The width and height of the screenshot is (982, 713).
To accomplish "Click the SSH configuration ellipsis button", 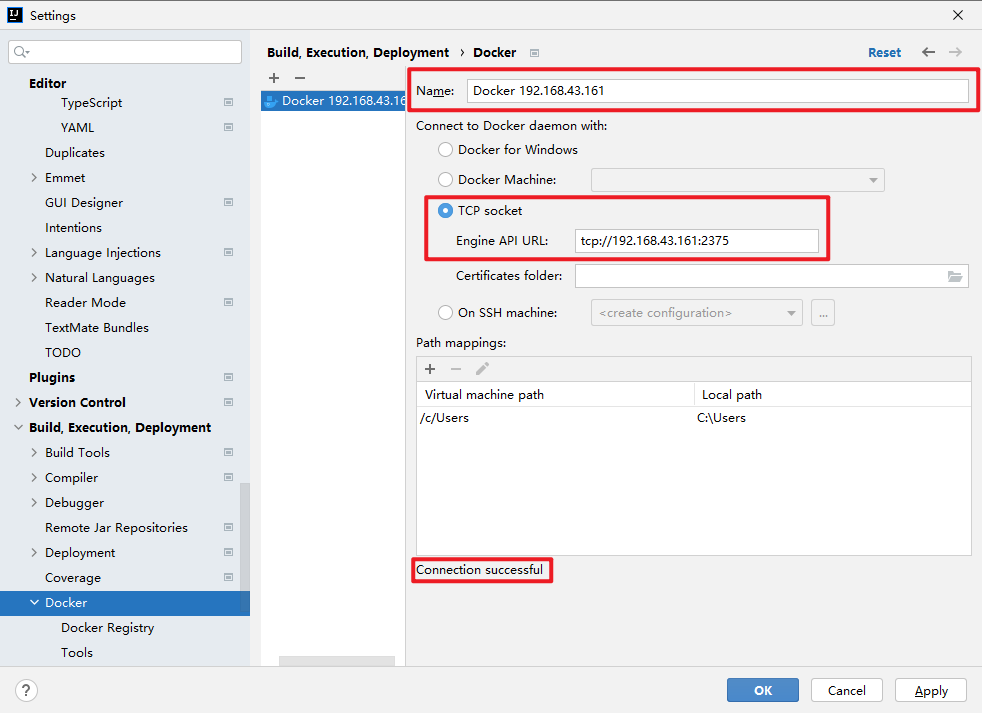I will pyautogui.click(x=823, y=313).
